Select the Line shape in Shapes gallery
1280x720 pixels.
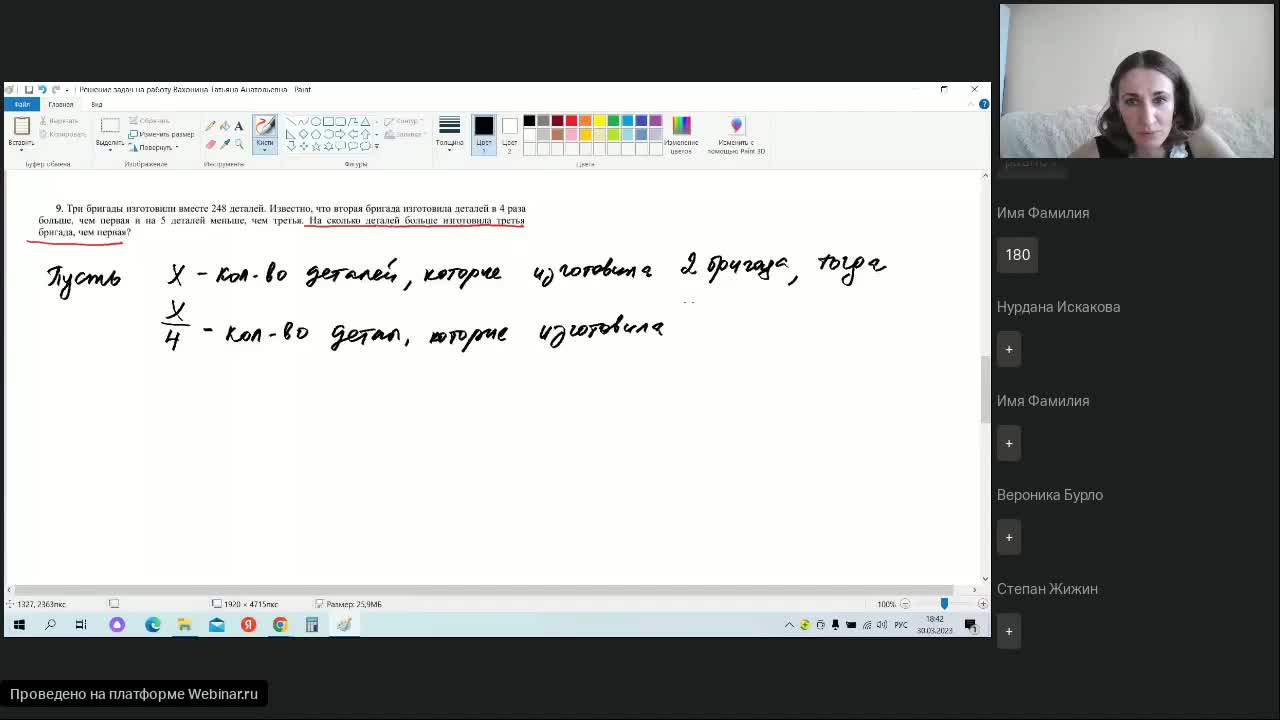click(291, 121)
